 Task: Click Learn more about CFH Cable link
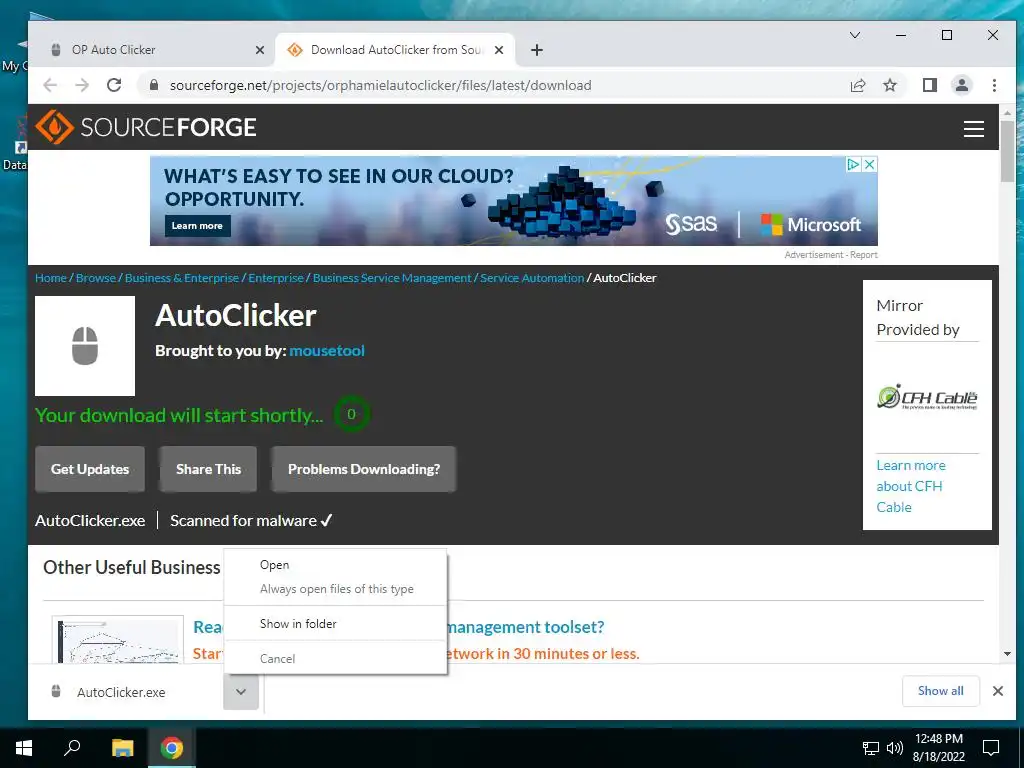point(910,486)
